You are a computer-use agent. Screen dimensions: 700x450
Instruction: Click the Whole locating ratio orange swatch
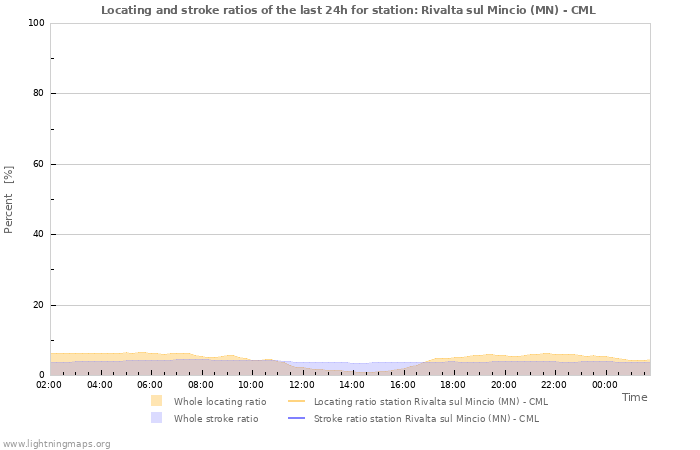pos(156,401)
